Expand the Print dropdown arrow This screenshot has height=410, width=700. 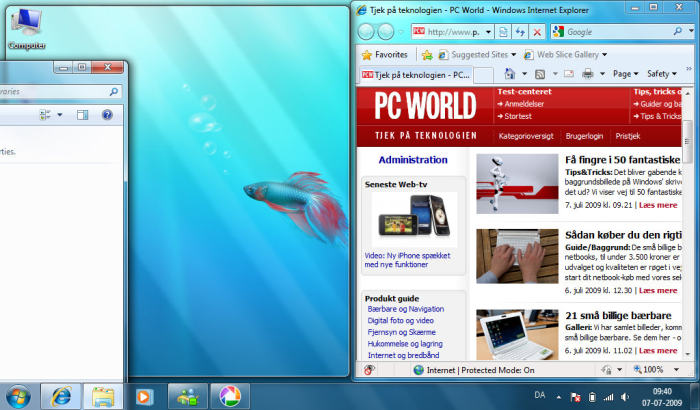[x=602, y=74]
